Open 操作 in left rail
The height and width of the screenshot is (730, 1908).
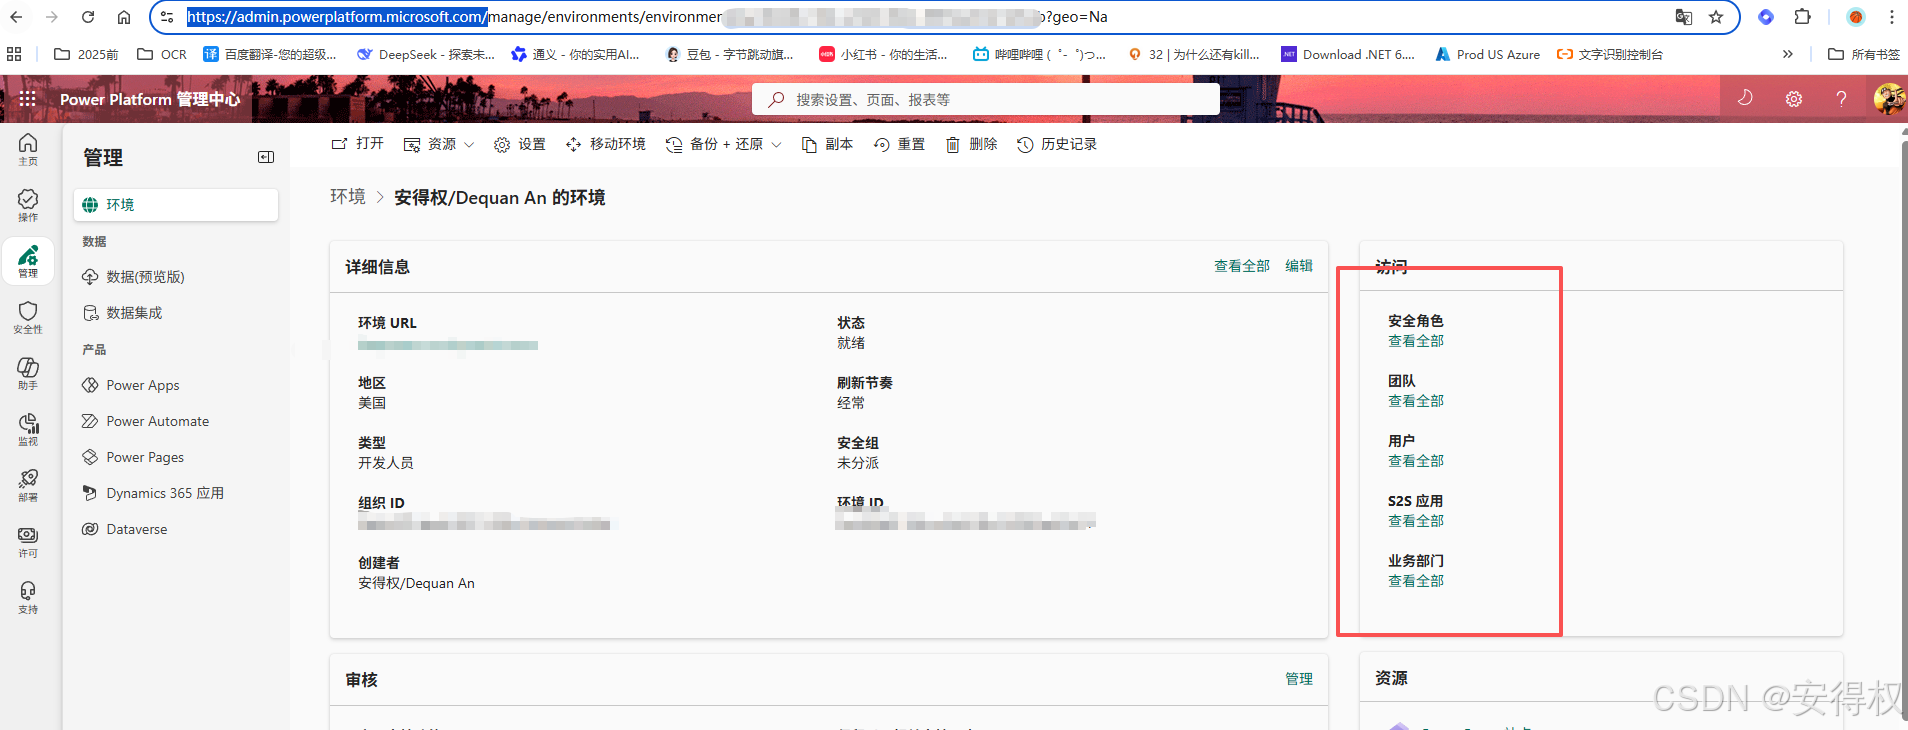tap(28, 205)
